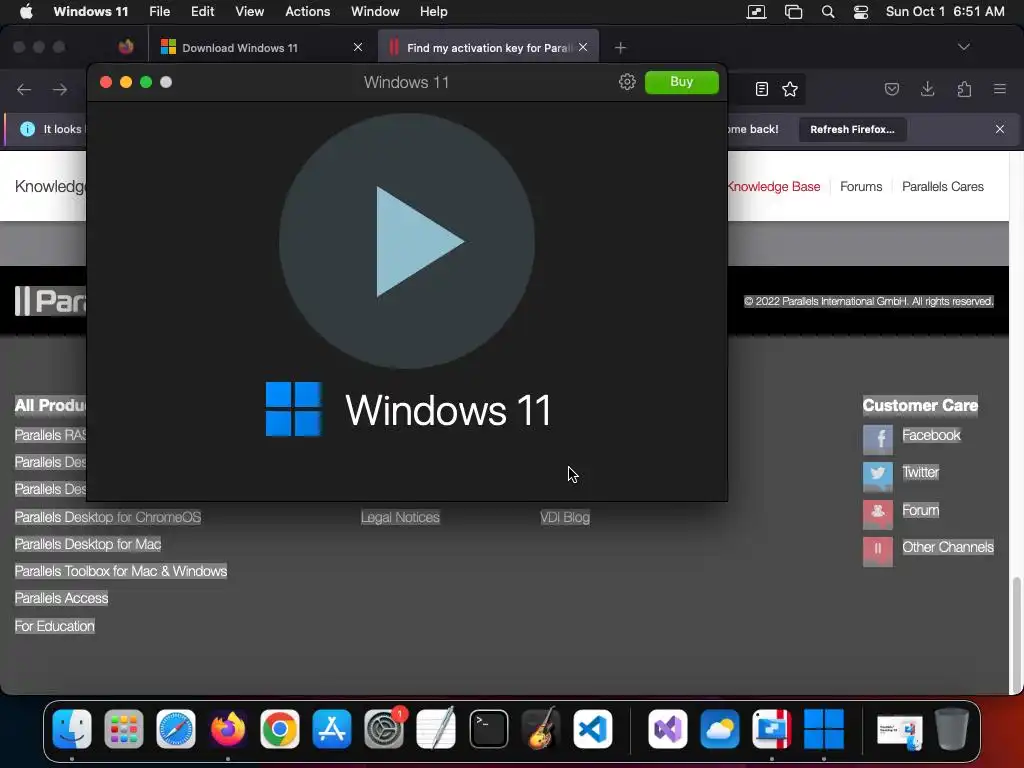1024x768 pixels.
Task: Open Firefox from the Dock
Action: pos(228,729)
